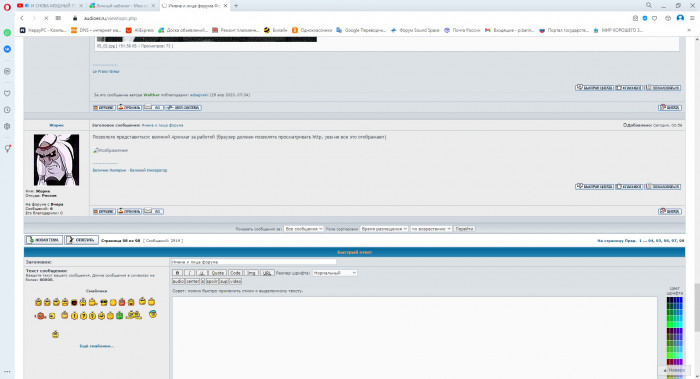The width and height of the screenshot is (700, 379).
Task: Open the history clock icon in sidebar
Action: [7, 110]
